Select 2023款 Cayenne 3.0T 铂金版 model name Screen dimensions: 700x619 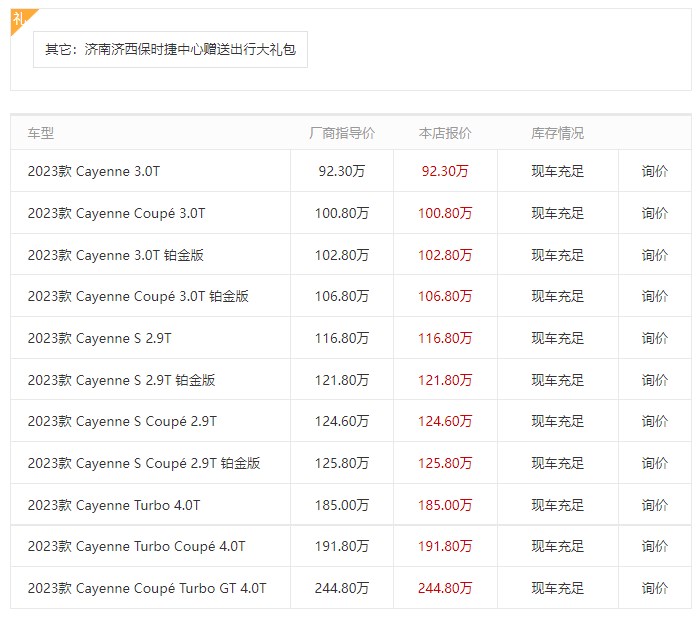point(116,255)
